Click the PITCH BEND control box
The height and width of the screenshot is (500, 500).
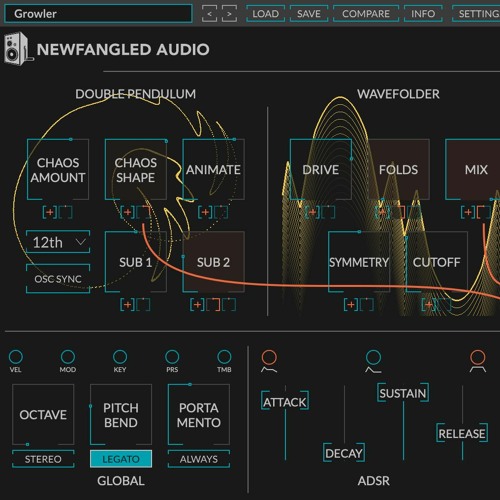(x=121, y=415)
